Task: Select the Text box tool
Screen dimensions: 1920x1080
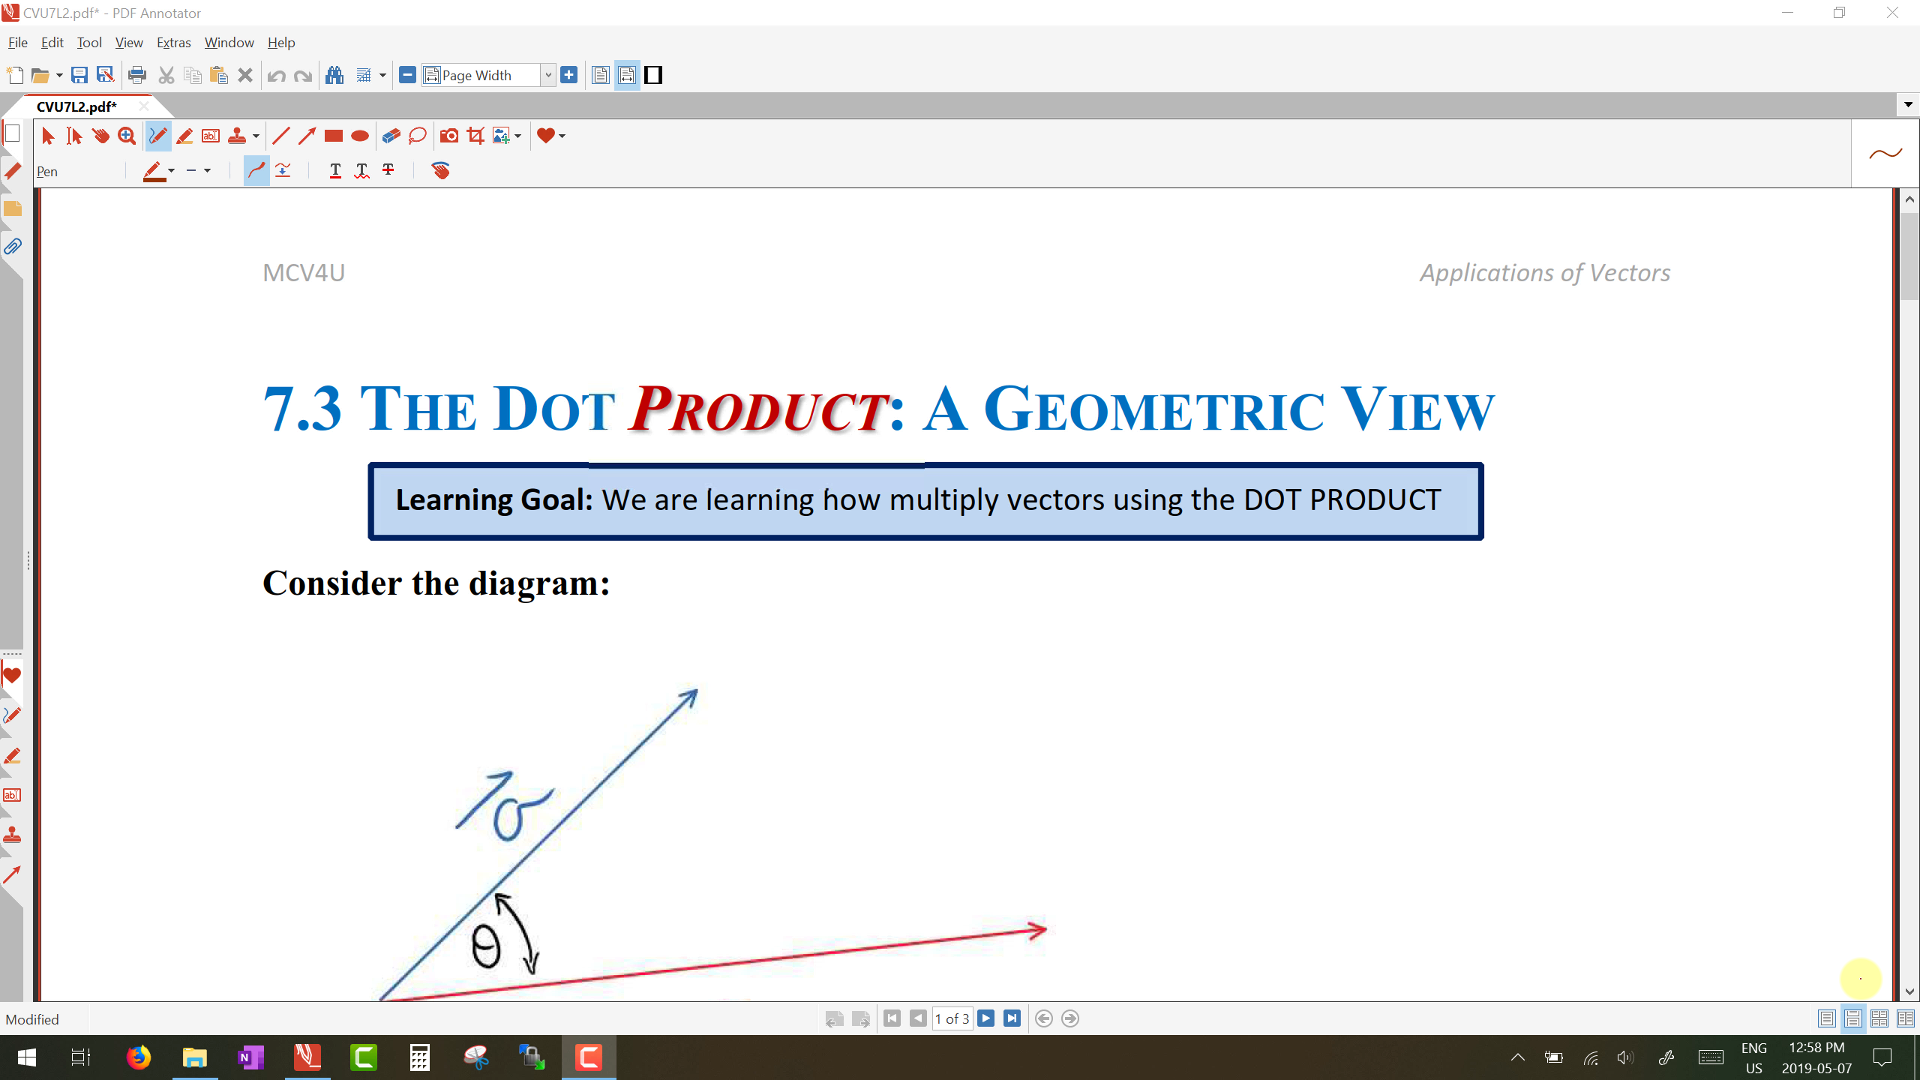Action: (211, 136)
